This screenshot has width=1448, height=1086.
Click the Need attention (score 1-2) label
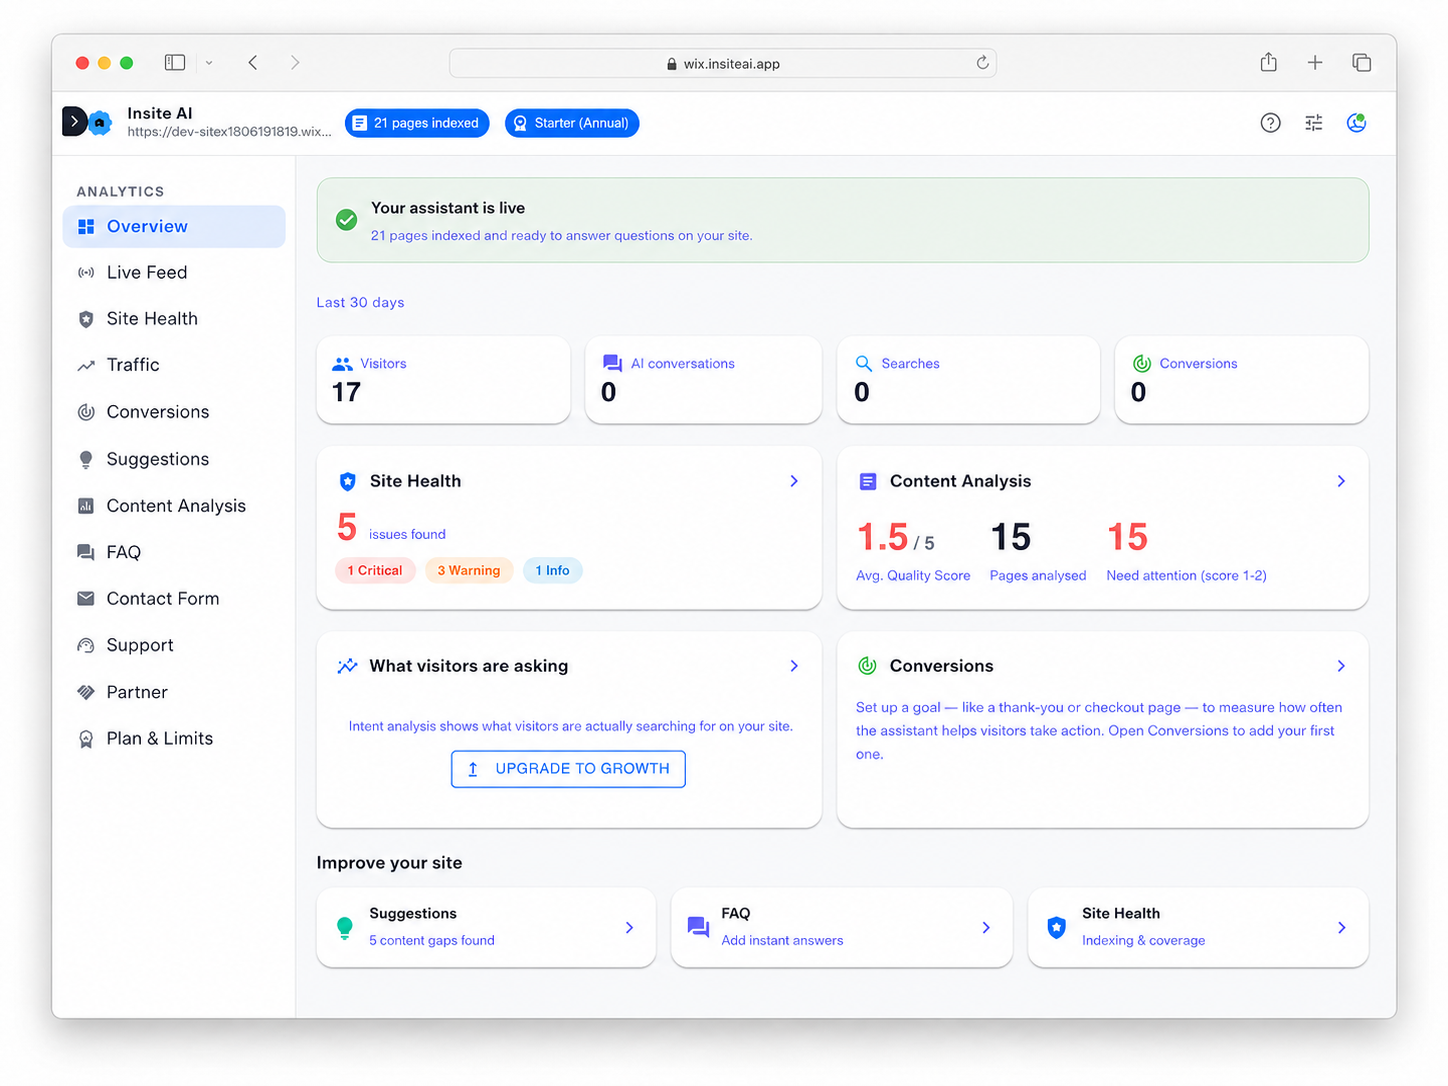click(x=1186, y=576)
